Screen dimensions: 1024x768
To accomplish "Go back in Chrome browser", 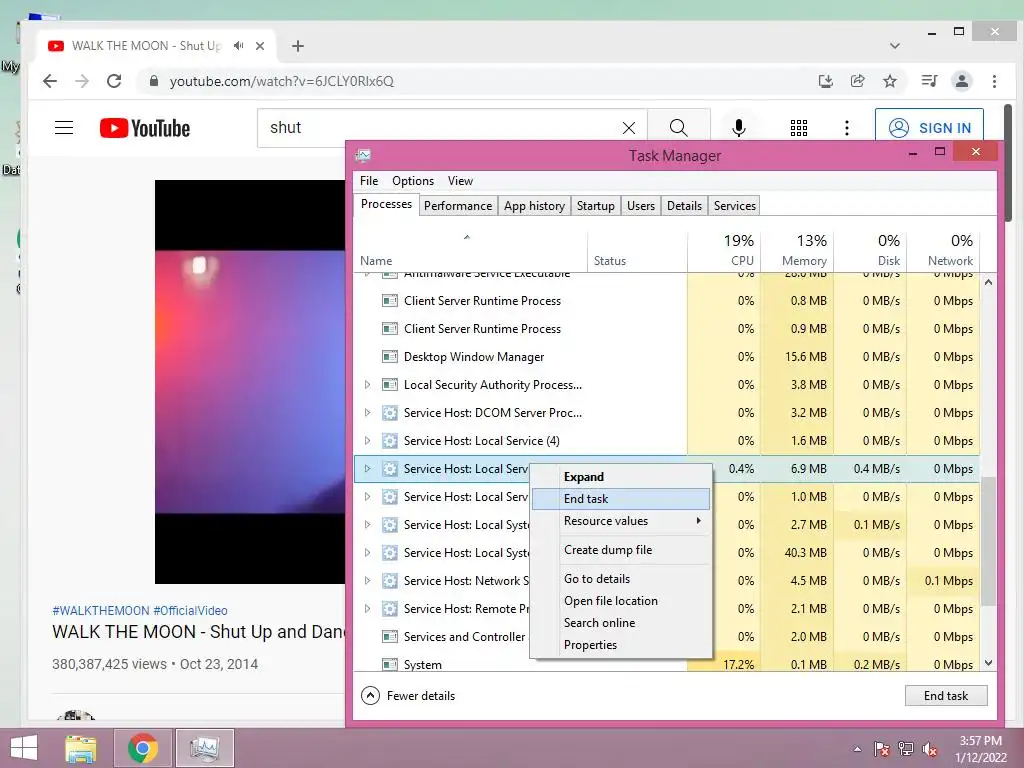I will click(x=50, y=81).
